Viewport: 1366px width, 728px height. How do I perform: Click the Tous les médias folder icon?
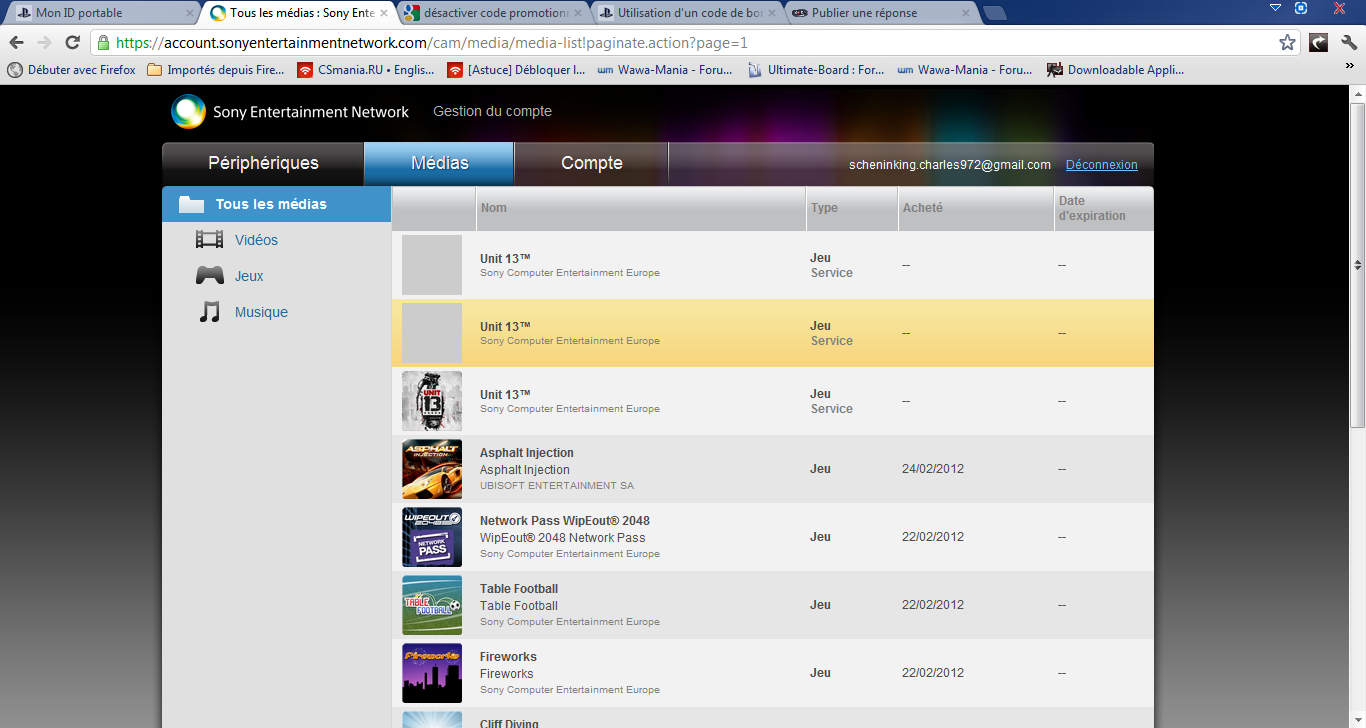(192, 205)
